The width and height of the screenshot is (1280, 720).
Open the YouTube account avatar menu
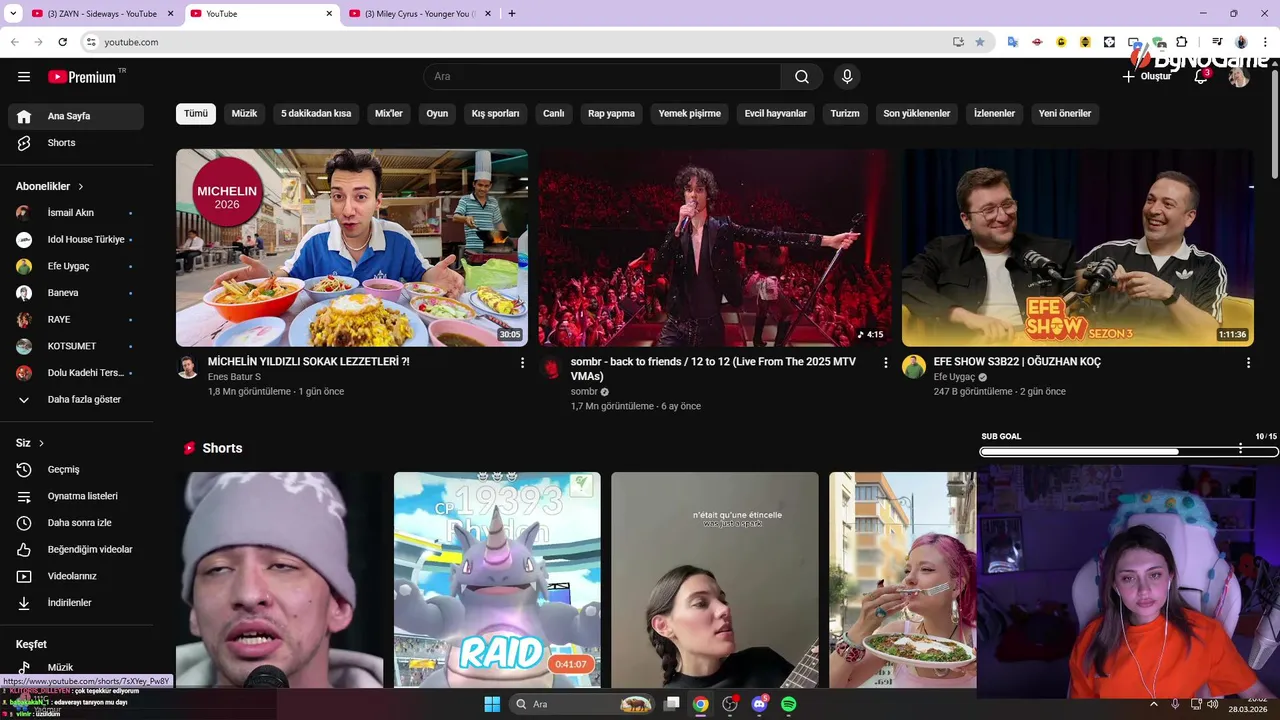coord(1239,77)
